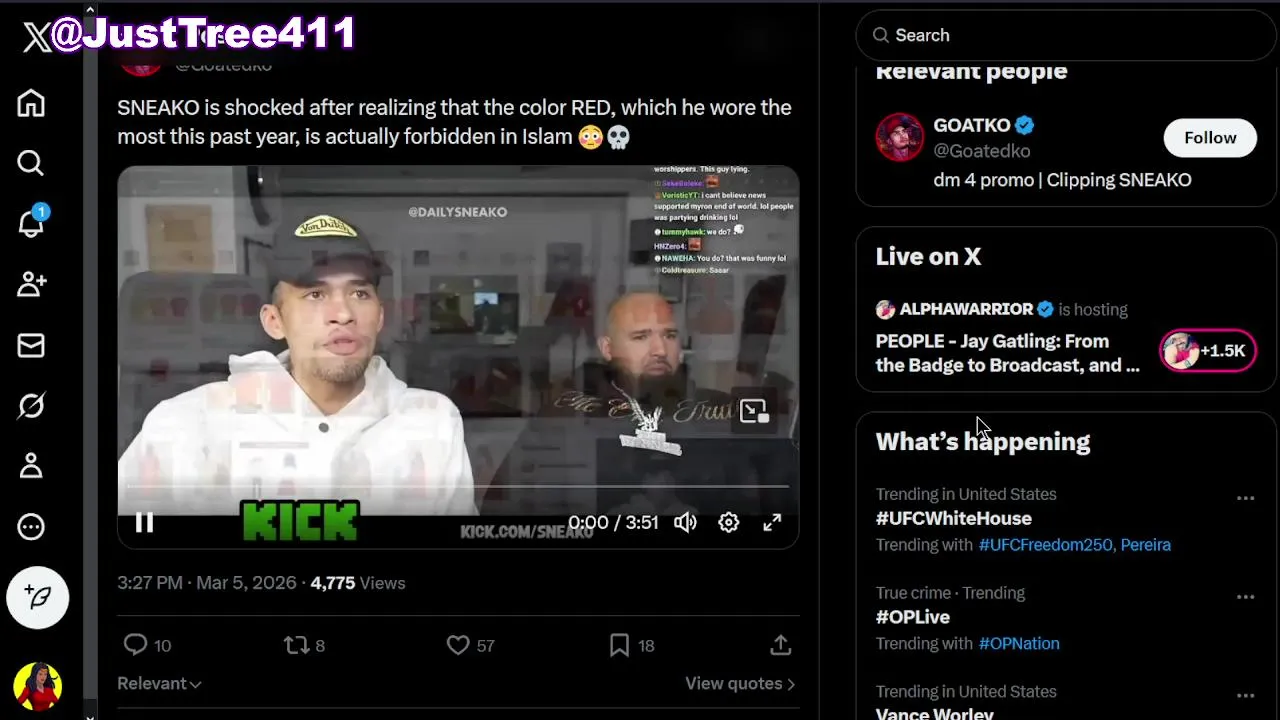Screen dimensions: 1280x720
Task: Open the Grok icon in sidebar
Action: [31, 405]
